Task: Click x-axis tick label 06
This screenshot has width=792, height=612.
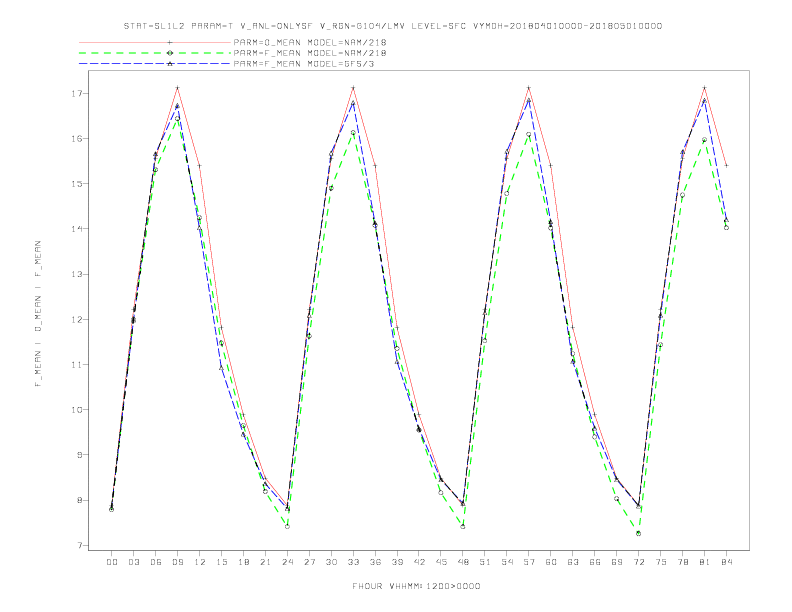Action: point(156,562)
